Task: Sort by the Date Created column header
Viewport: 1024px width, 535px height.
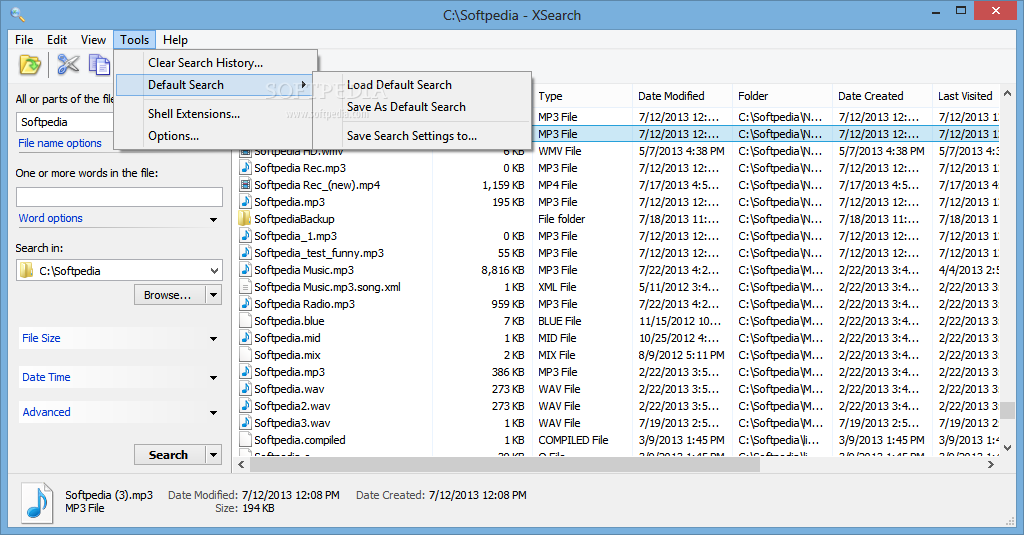Action: pos(882,96)
